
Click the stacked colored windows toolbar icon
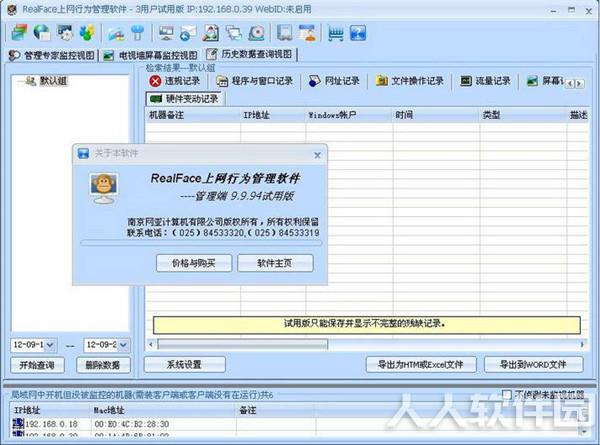(x=19, y=33)
